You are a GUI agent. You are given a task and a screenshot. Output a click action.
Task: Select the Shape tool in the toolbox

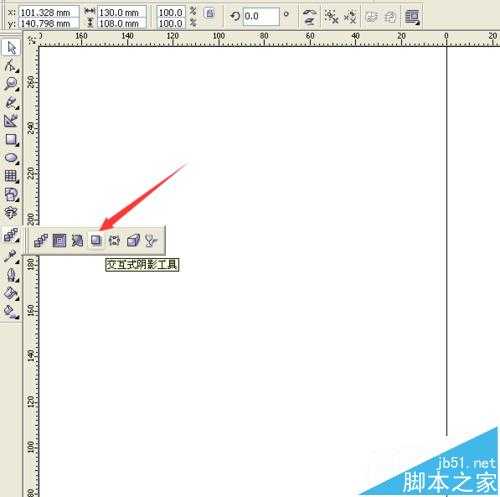point(11,66)
